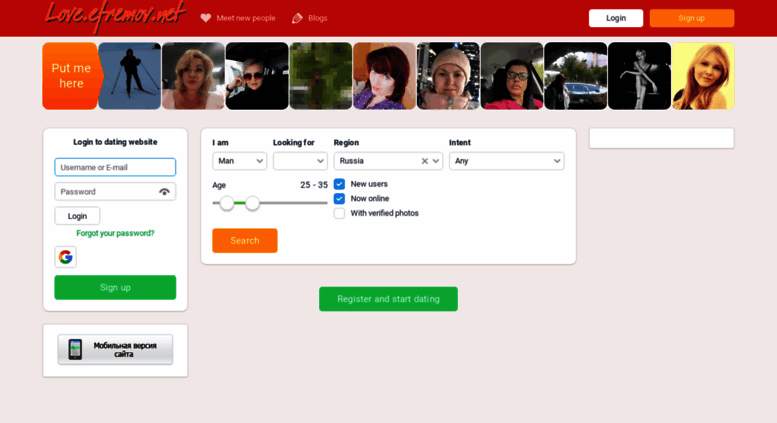Open the red-haired woman in purple photo

[385, 76]
